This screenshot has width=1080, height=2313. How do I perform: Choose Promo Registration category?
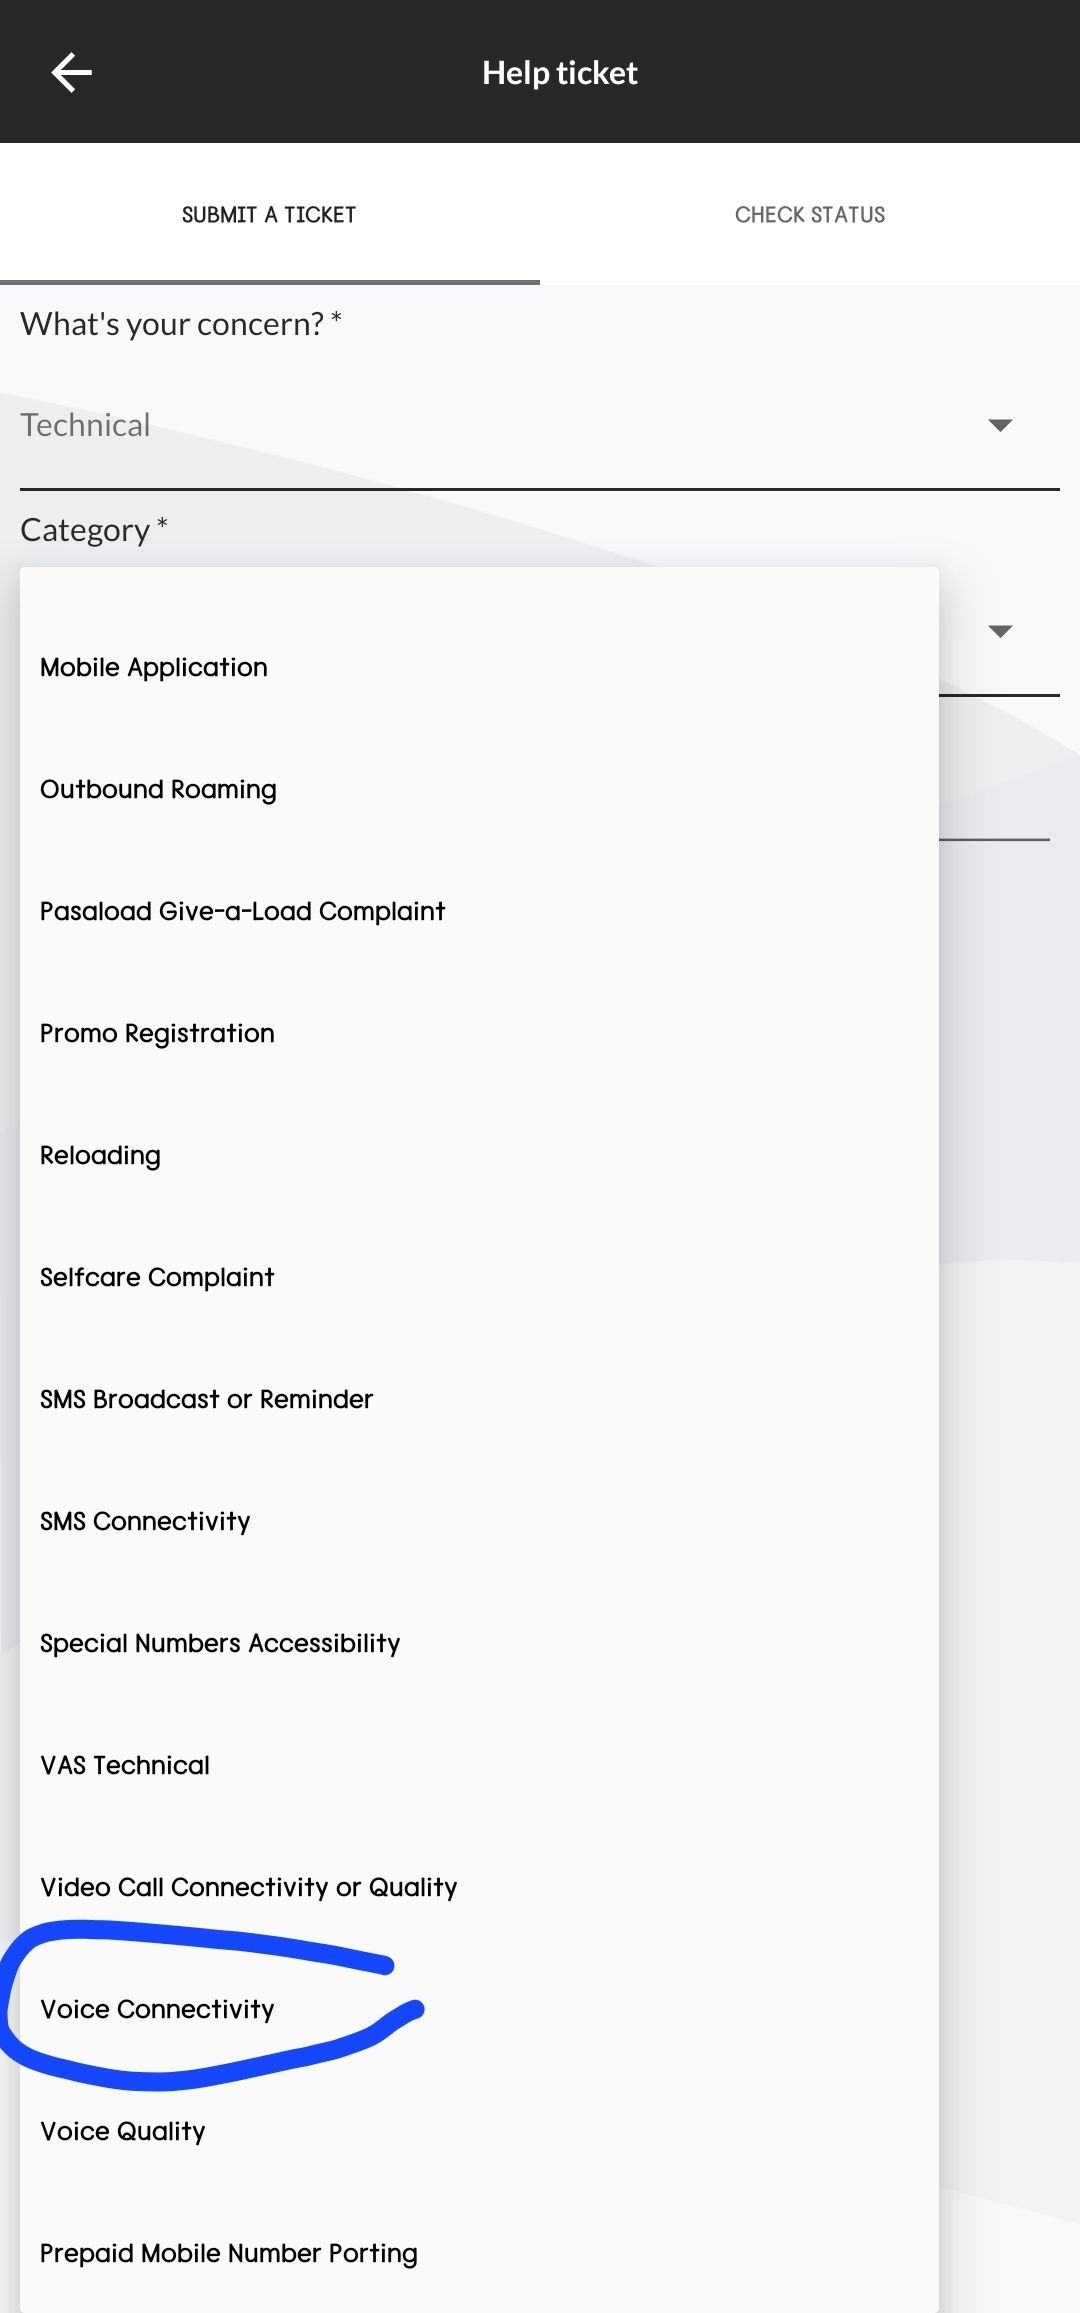(x=157, y=1032)
